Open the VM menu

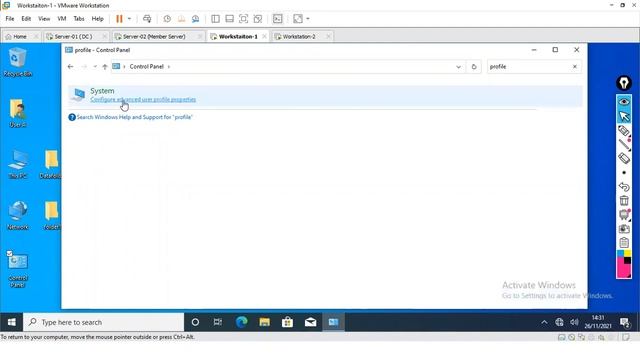pos(62,19)
